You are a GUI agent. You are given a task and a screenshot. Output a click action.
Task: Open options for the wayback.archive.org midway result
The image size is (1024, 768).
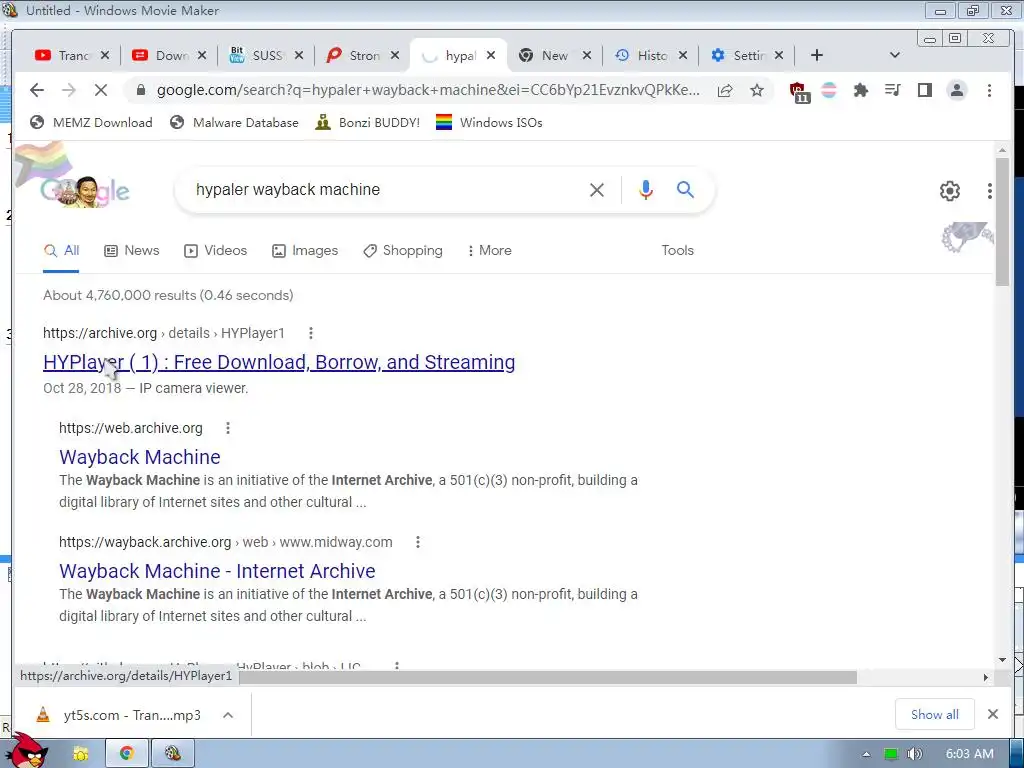[418, 542]
